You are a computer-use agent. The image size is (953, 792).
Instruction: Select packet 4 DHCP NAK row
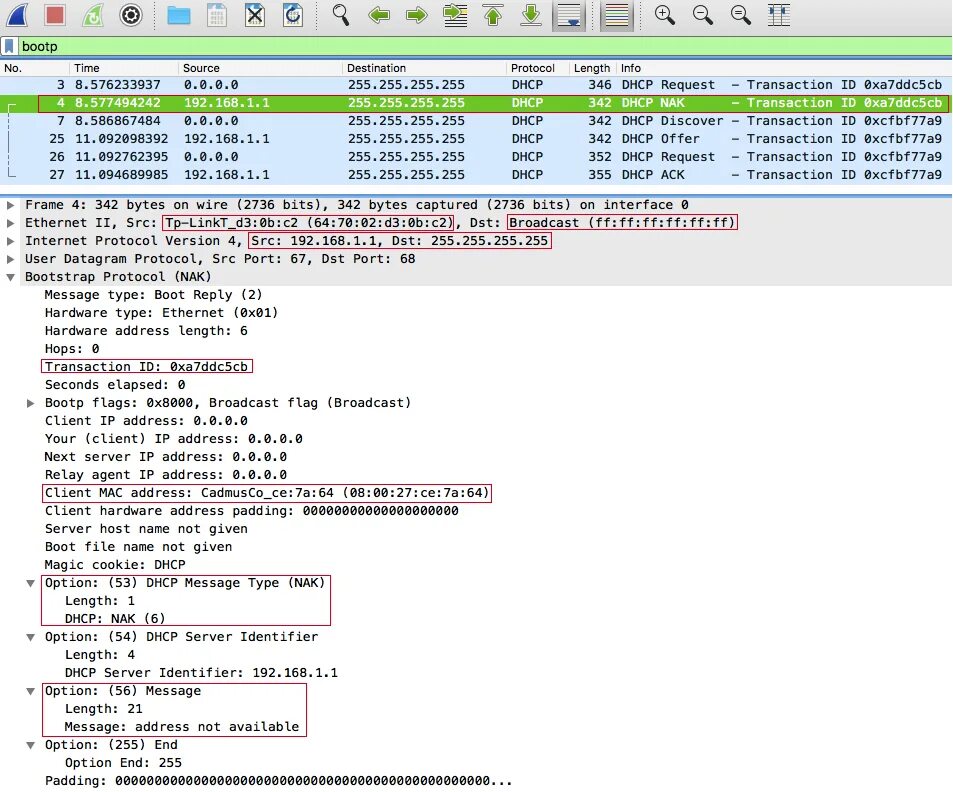476,103
